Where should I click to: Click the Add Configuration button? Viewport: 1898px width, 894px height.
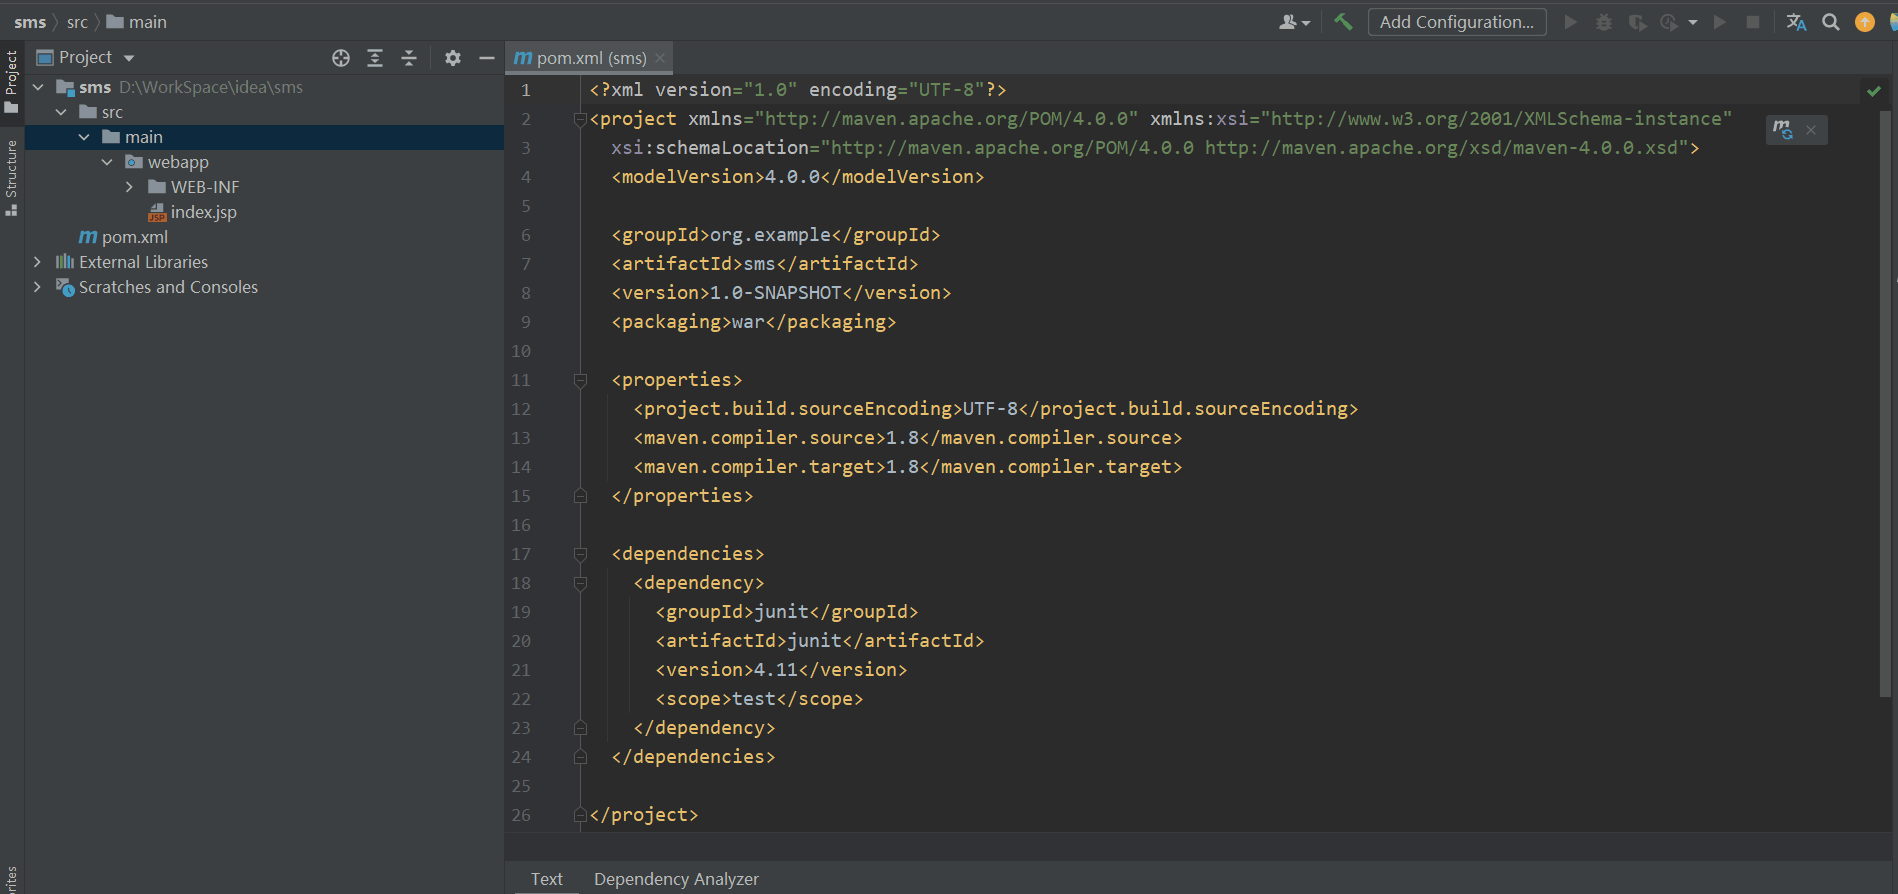[1456, 22]
